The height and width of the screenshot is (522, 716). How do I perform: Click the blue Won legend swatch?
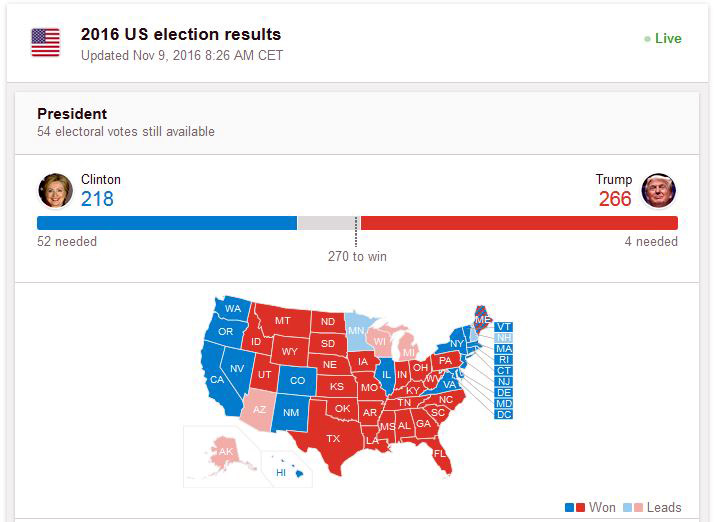569,508
